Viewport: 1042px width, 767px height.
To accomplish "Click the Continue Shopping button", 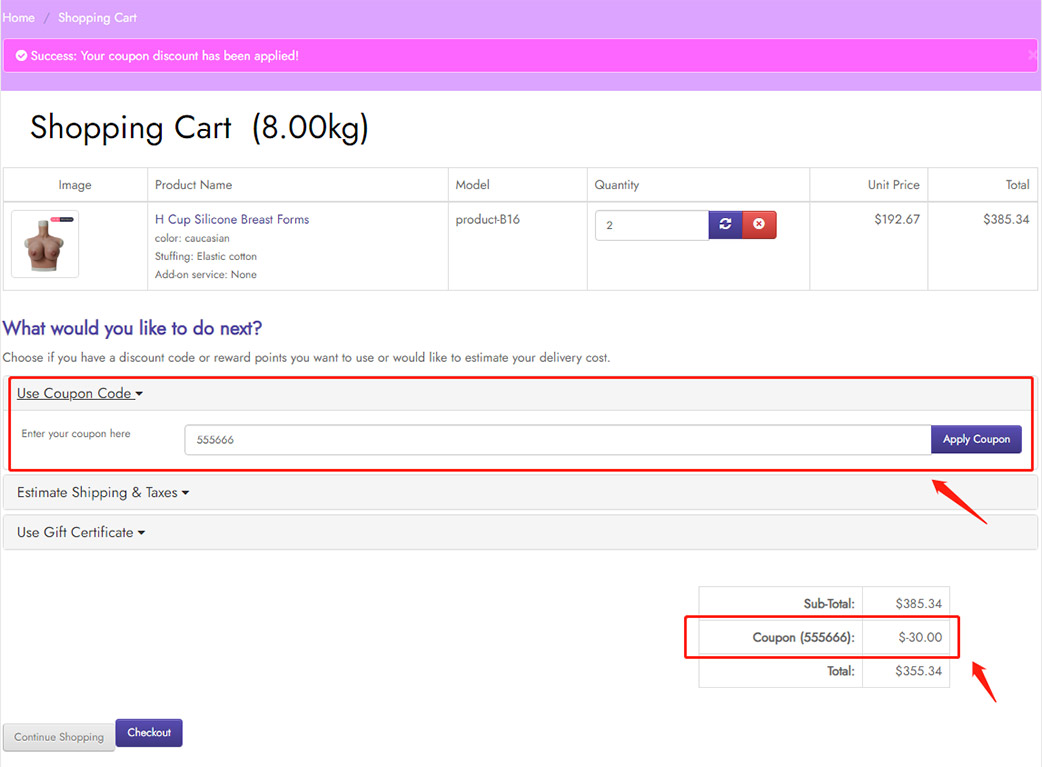I will pyautogui.click(x=59, y=737).
